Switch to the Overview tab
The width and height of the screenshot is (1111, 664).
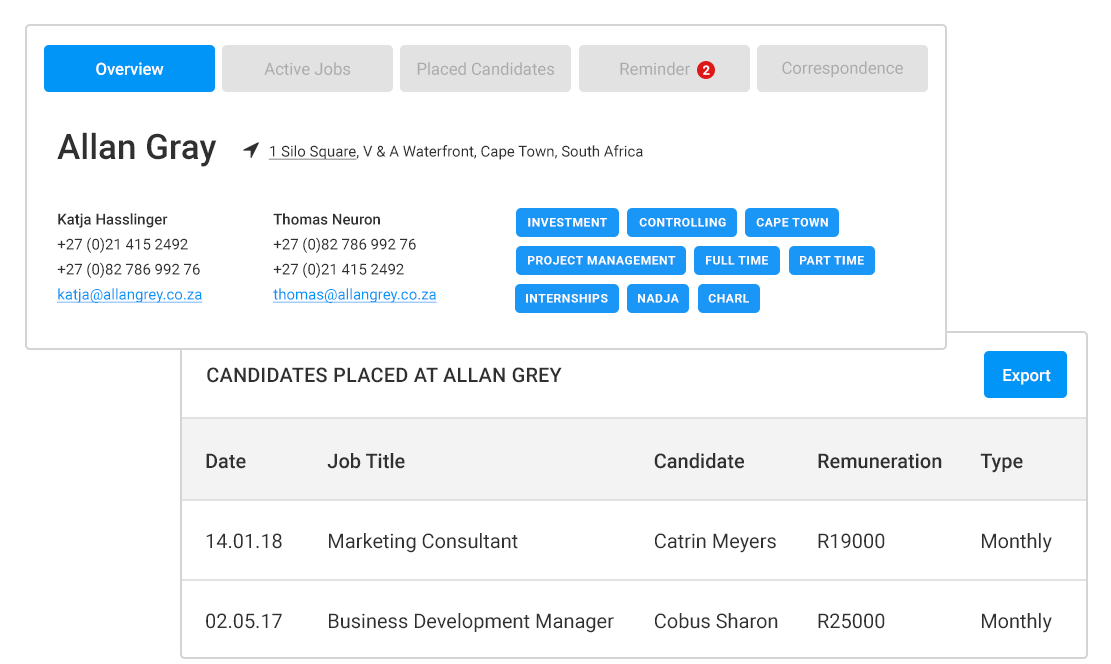[129, 69]
